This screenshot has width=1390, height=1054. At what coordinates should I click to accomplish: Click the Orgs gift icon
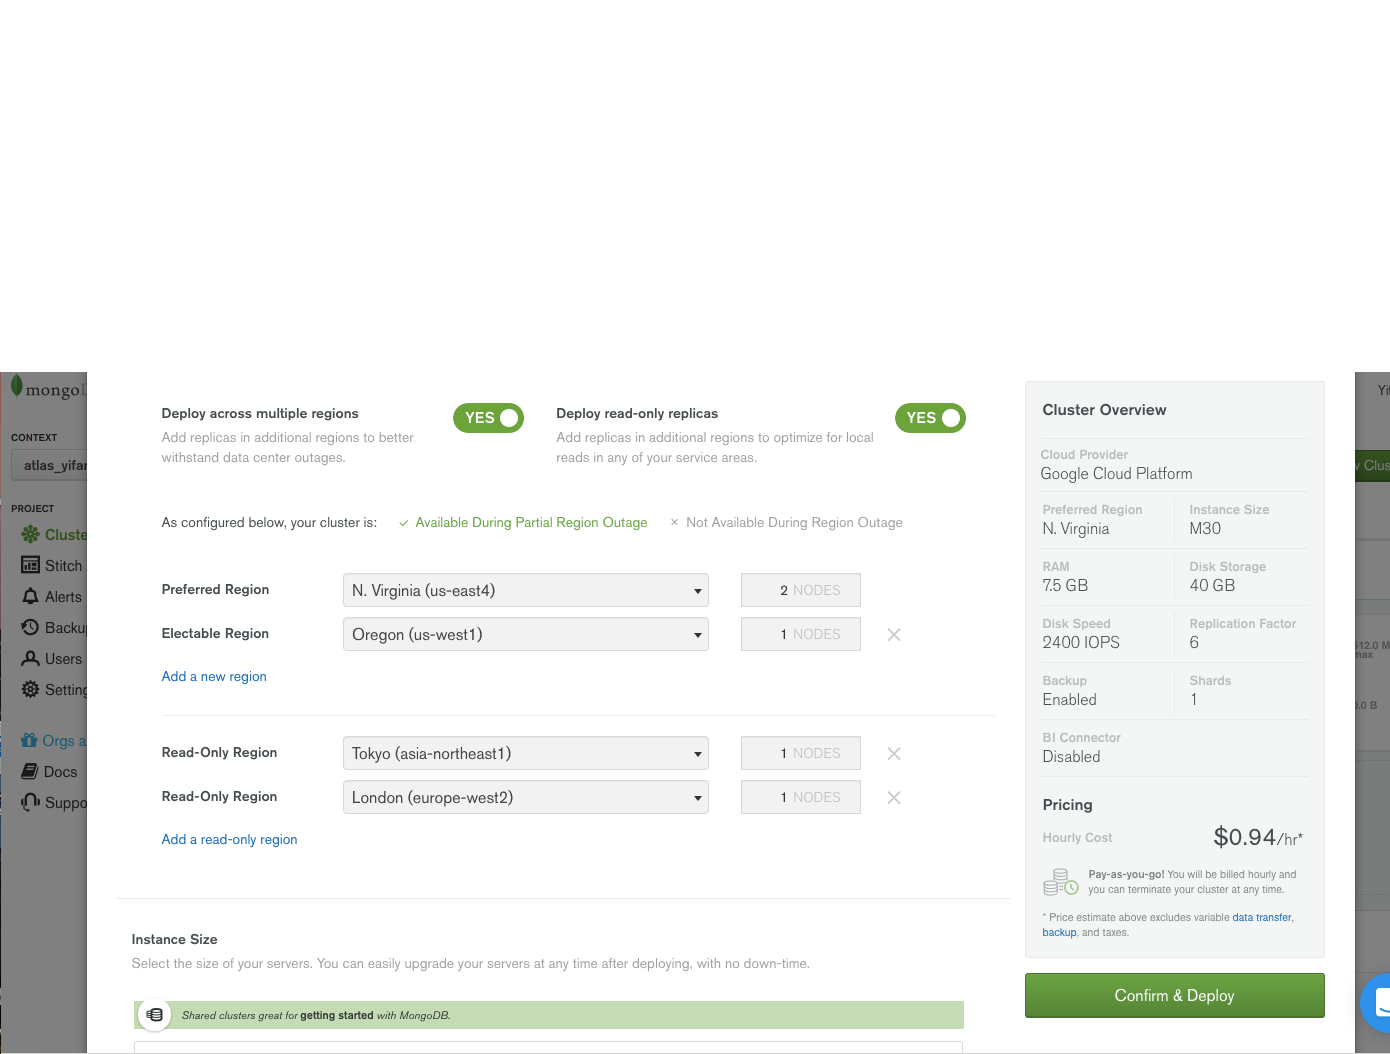29,740
